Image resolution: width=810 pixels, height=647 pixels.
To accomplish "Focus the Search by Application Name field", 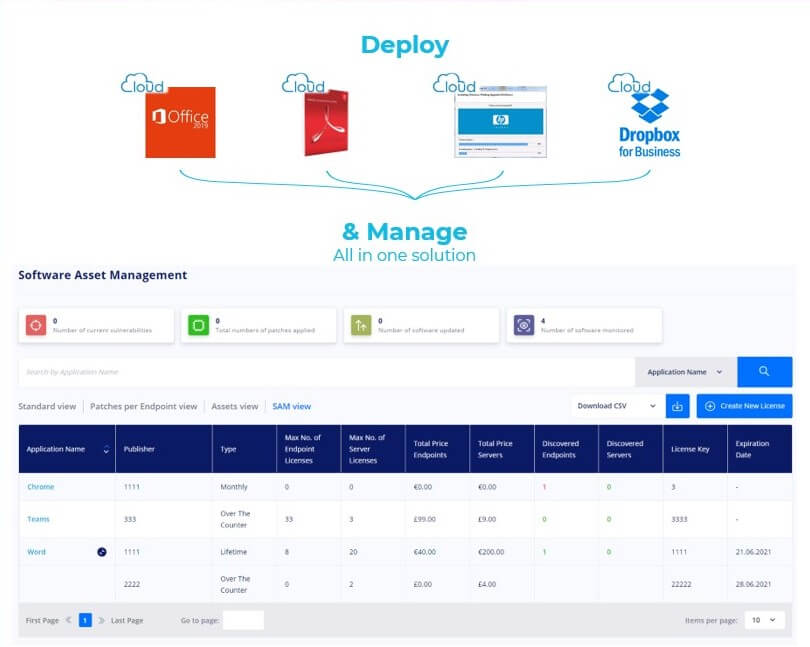I will pos(326,372).
